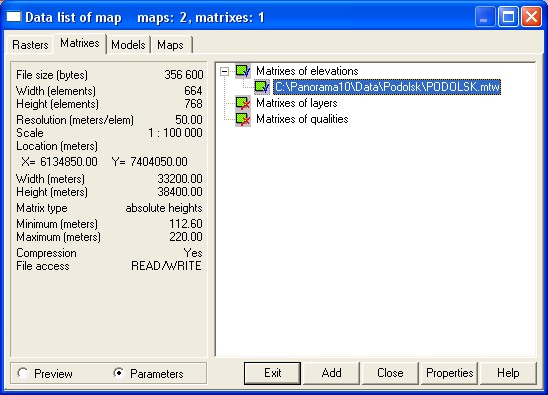Collapse the Matrixes of elevations tree node
The height and width of the screenshot is (395, 548).
click(224, 72)
